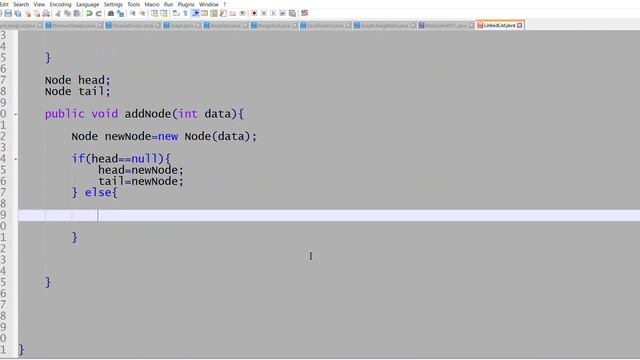The width and height of the screenshot is (640, 360).
Task: Open the Macro menu
Action: tap(152, 4)
